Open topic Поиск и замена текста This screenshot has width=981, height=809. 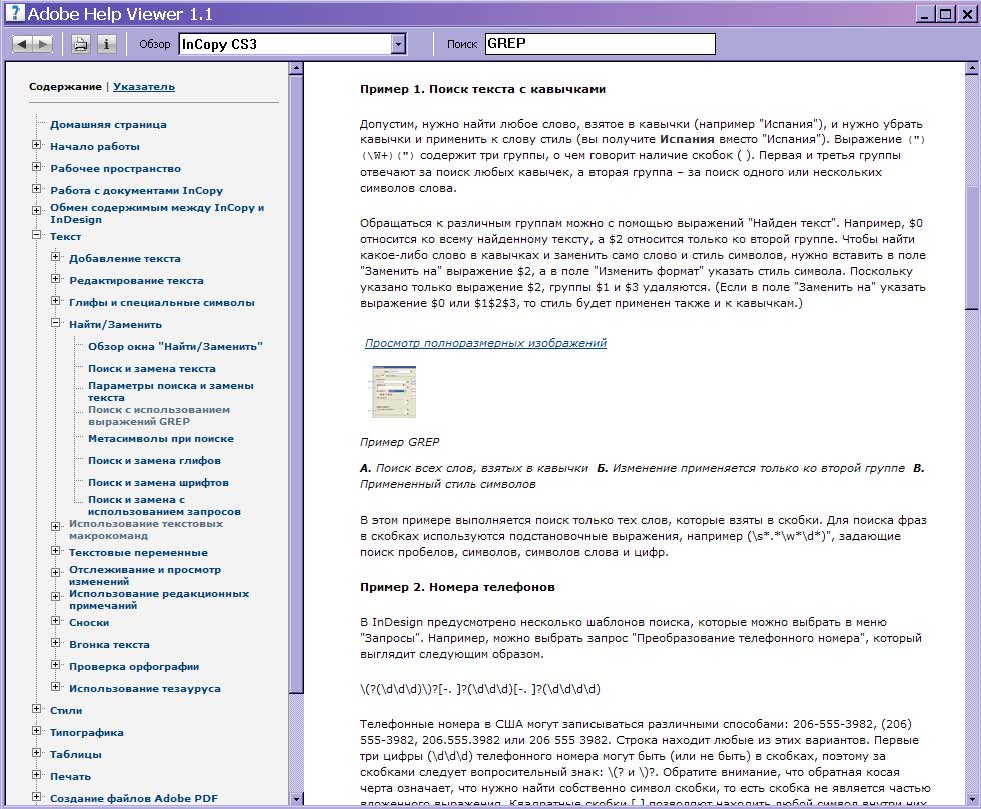coord(151,369)
